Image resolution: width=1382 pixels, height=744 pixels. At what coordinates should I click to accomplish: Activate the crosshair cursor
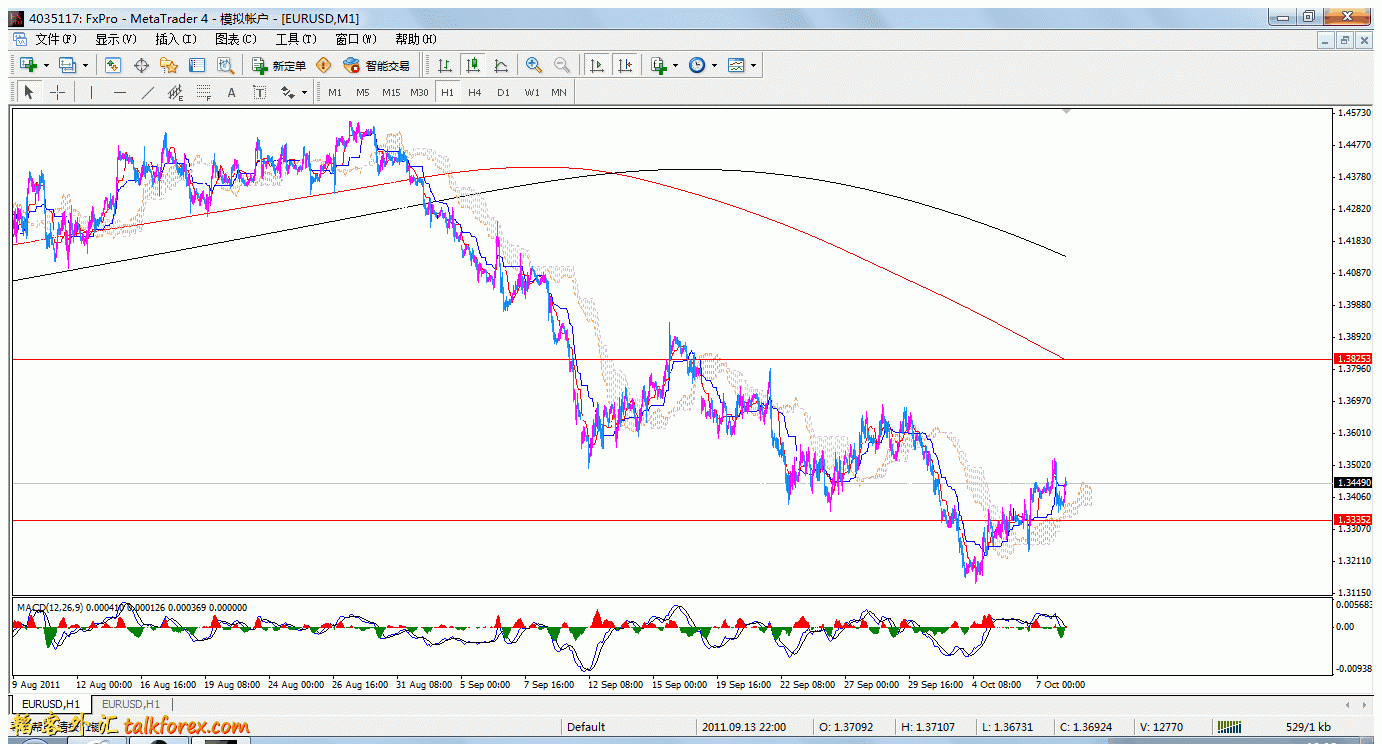tap(58, 92)
